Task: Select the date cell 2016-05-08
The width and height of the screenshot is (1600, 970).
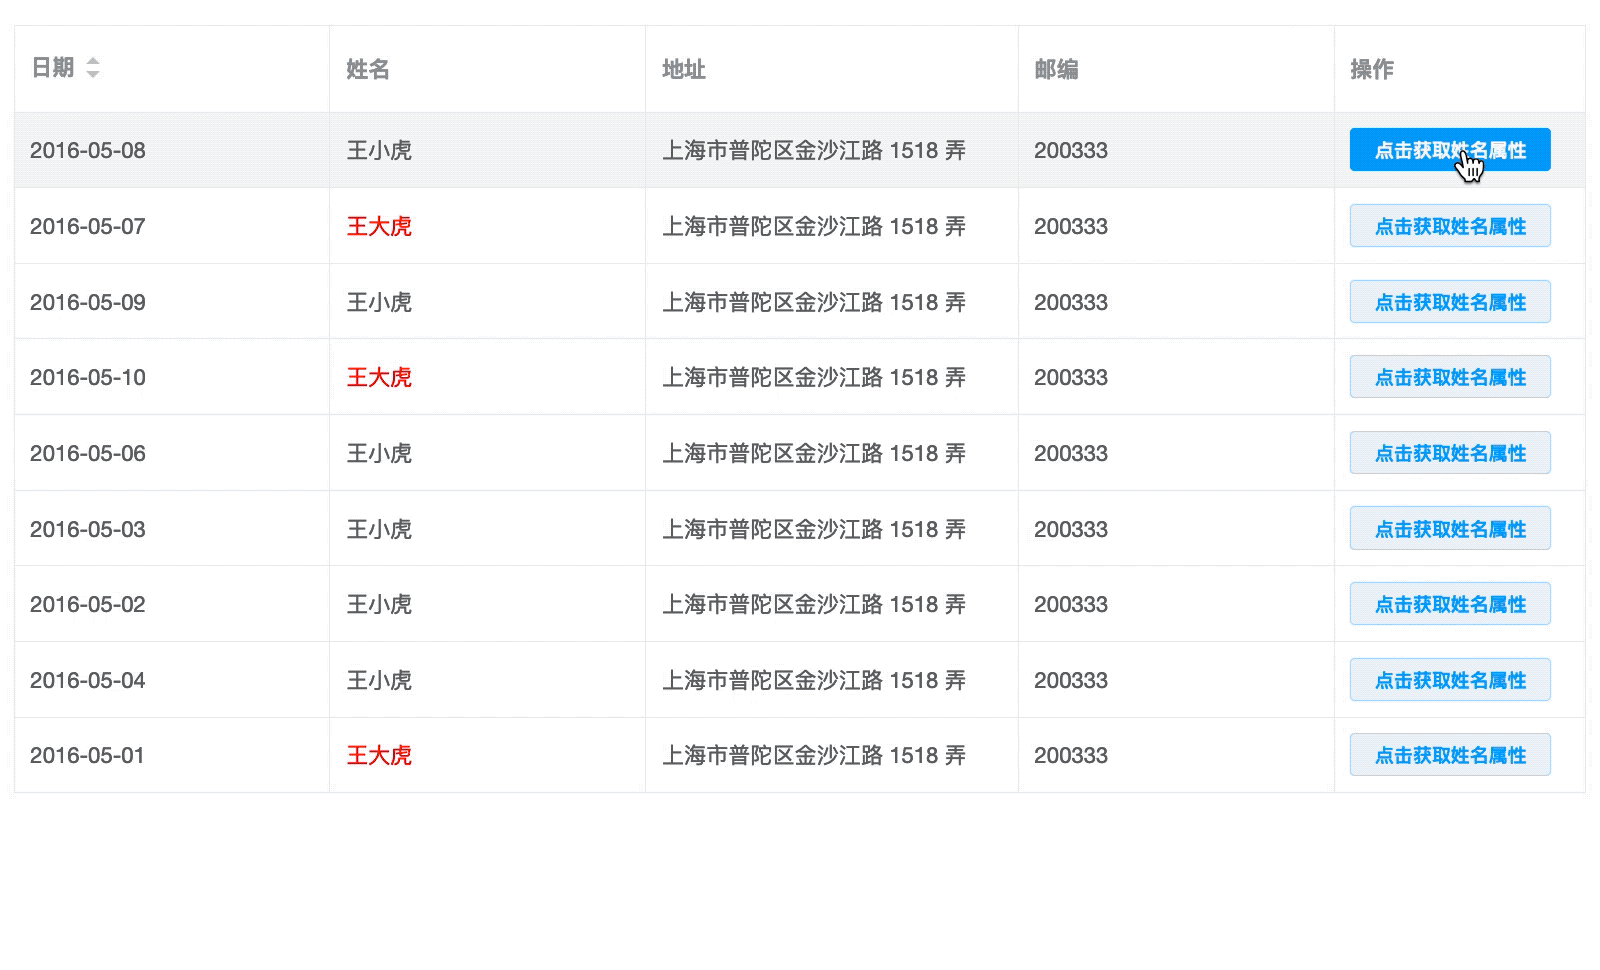Action: [88, 150]
